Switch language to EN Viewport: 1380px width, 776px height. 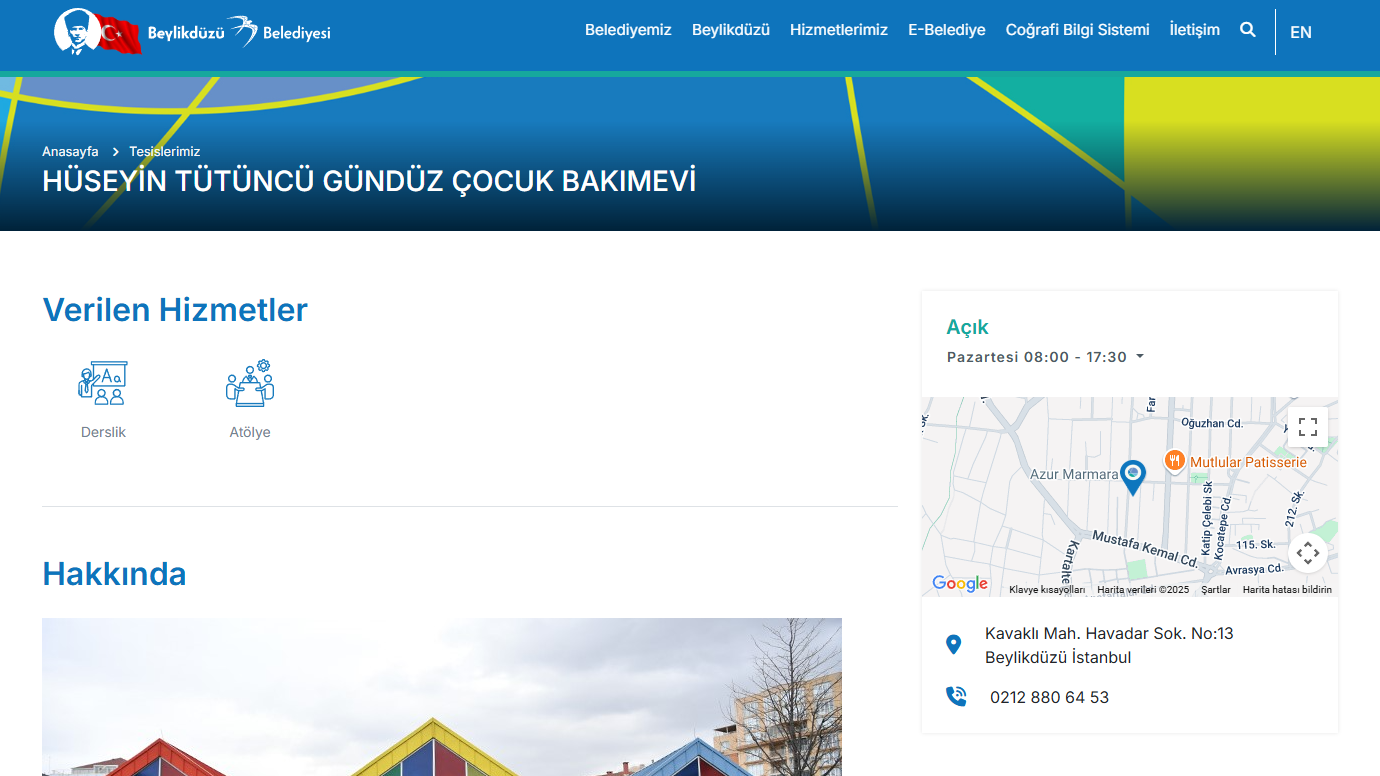pyautogui.click(x=1300, y=32)
